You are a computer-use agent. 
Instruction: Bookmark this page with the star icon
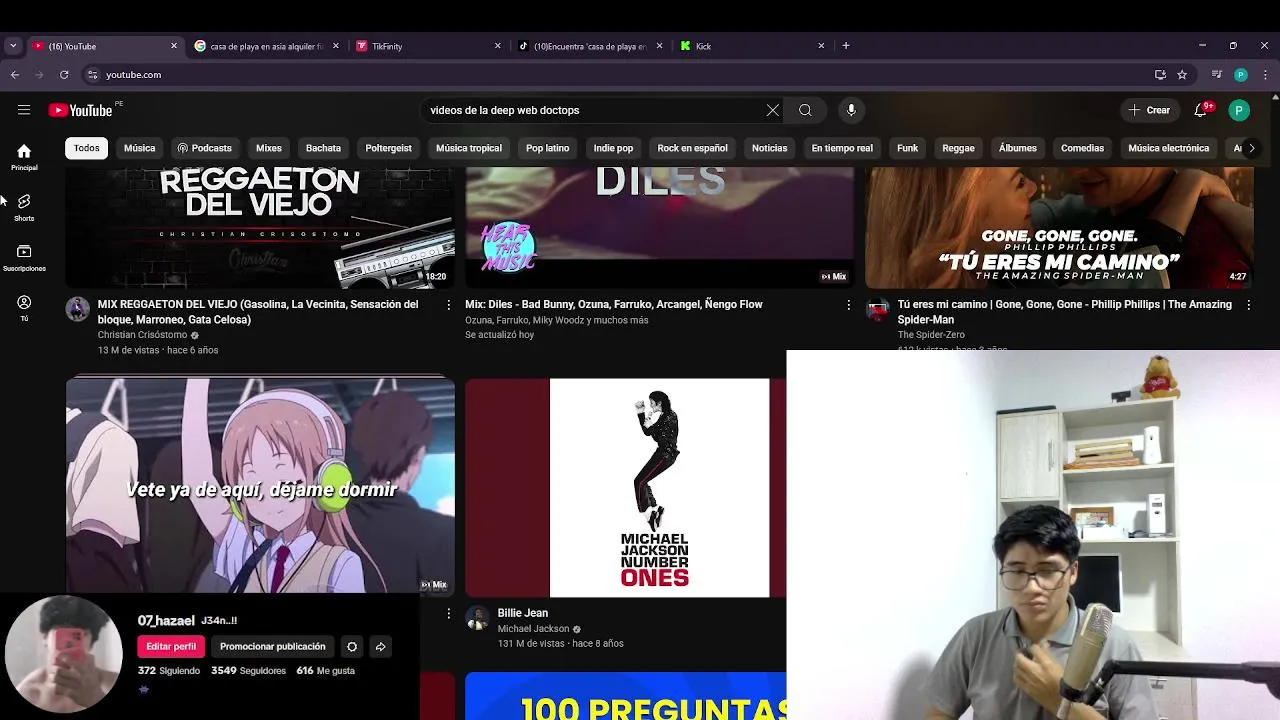(1182, 74)
